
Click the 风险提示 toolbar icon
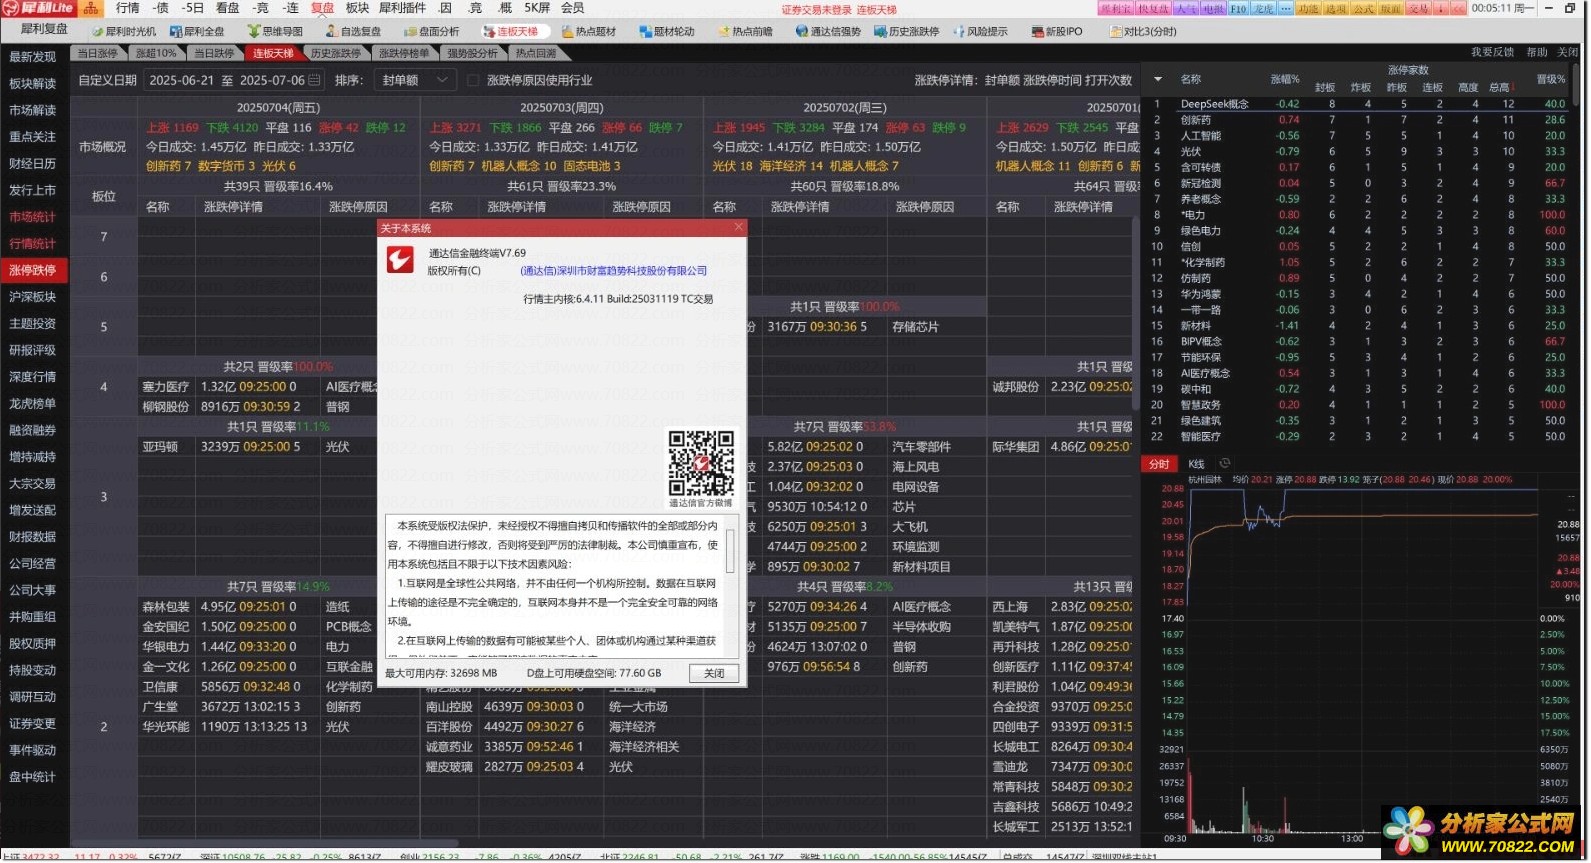coord(980,31)
